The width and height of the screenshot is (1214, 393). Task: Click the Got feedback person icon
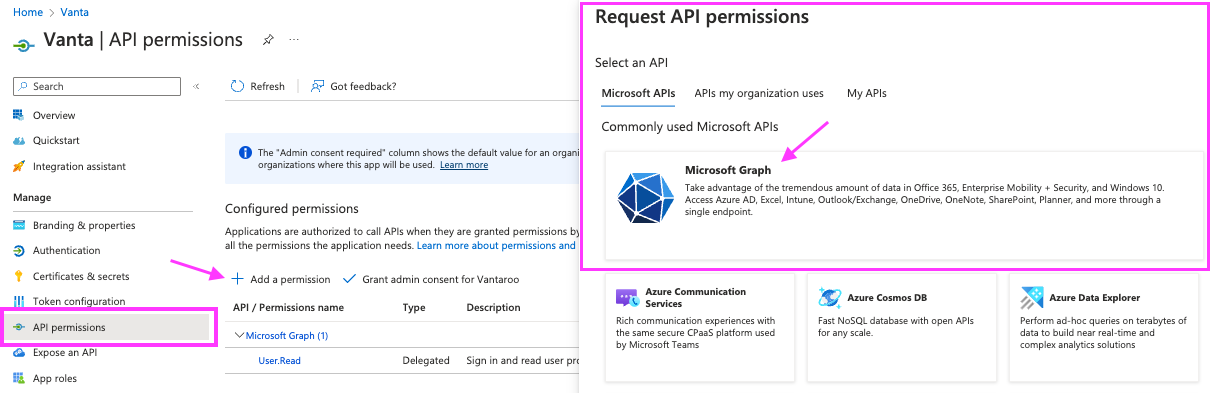tap(317, 86)
